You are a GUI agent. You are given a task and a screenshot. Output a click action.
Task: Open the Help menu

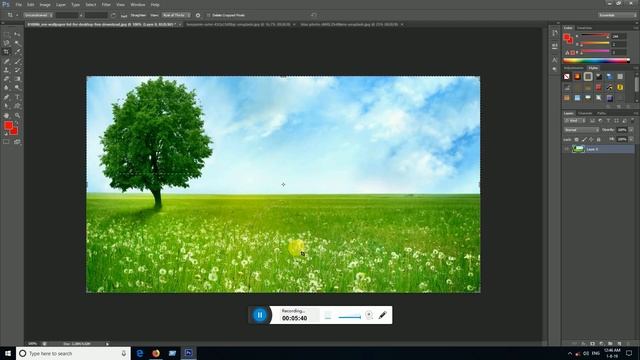[x=155, y=4]
